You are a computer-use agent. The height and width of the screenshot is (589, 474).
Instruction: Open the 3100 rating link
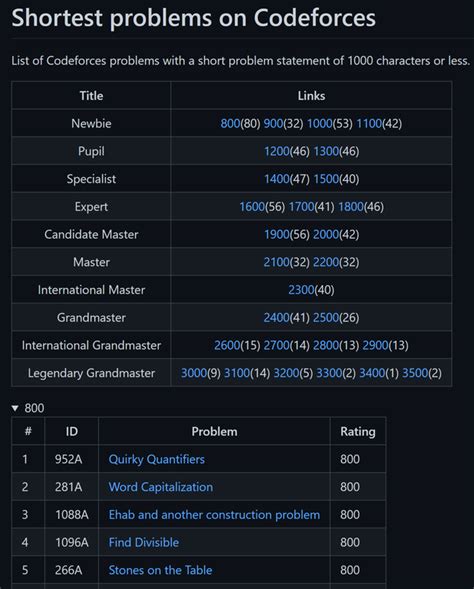[x=237, y=373]
